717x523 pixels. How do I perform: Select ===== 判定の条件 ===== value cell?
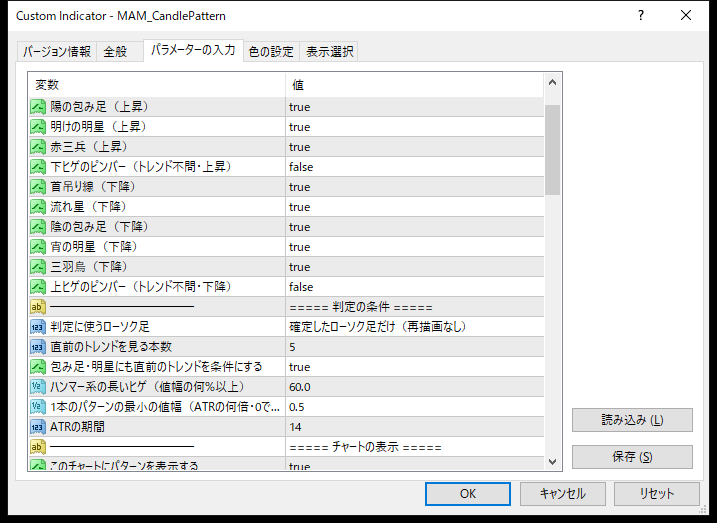(415, 307)
